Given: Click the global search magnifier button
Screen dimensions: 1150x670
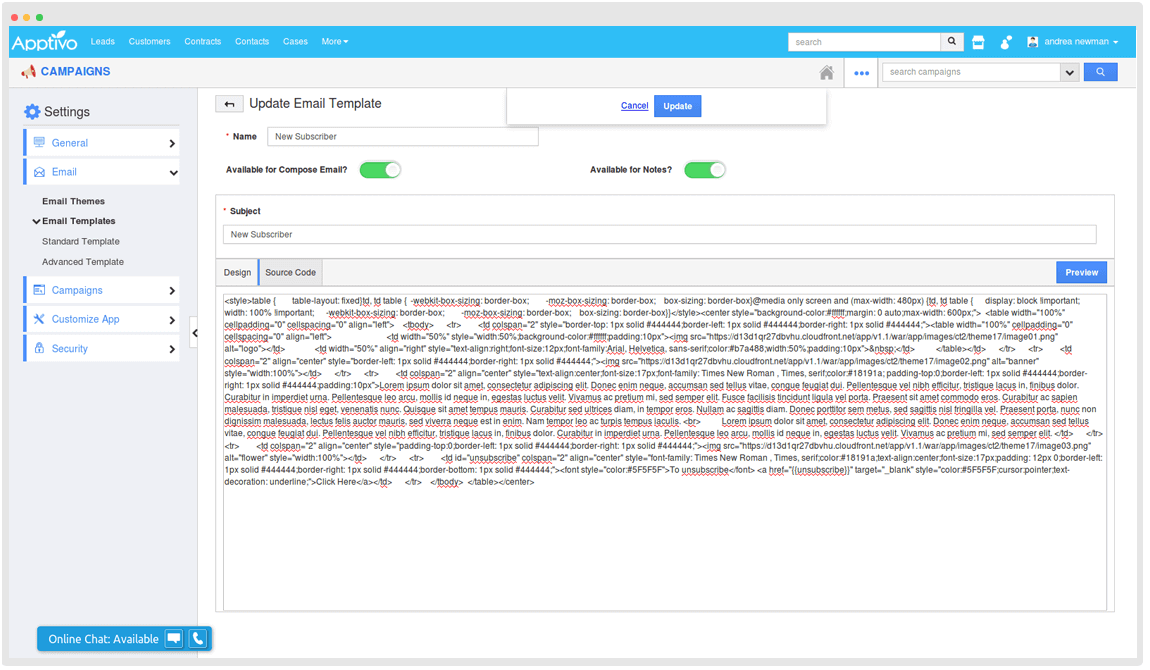Looking at the screenshot, I should [952, 42].
